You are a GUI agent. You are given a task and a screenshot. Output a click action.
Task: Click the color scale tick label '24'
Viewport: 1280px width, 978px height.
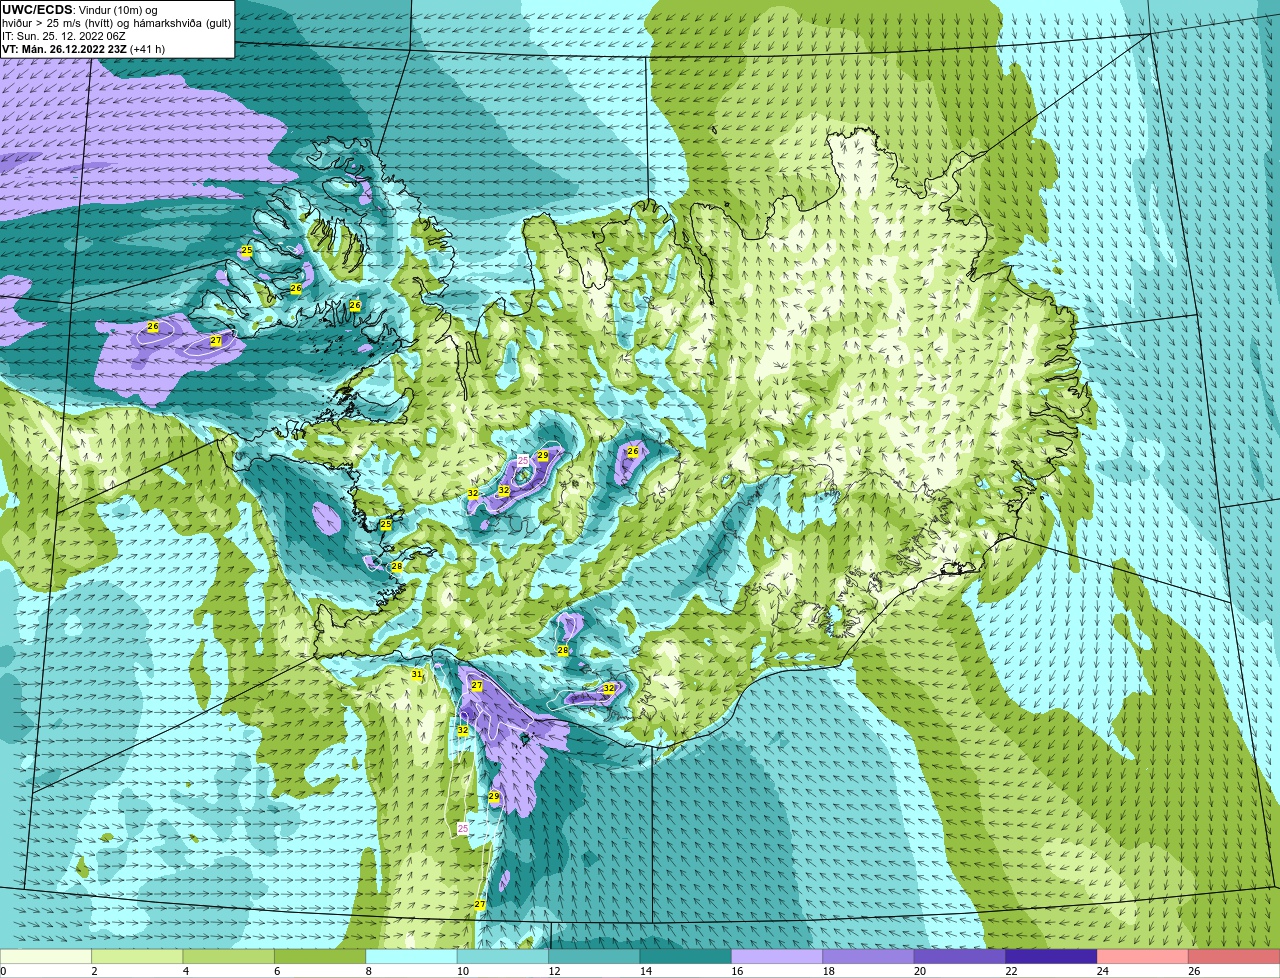click(1102, 971)
